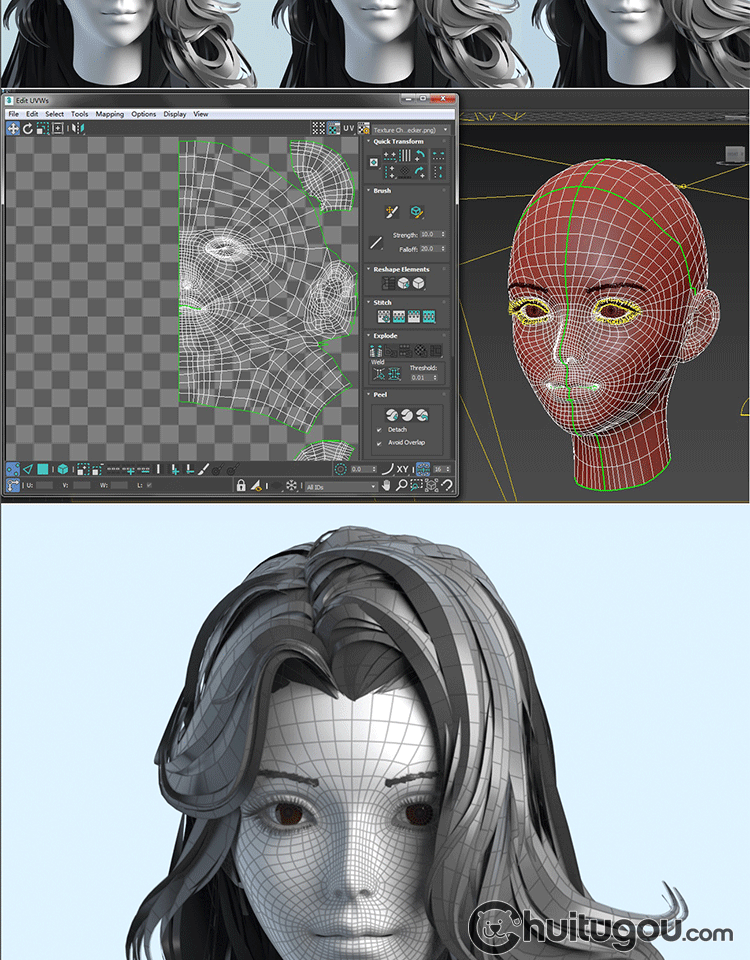
Task: Click the Straighten Selection icon in Reshape Elements
Action: [x=389, y=283]
